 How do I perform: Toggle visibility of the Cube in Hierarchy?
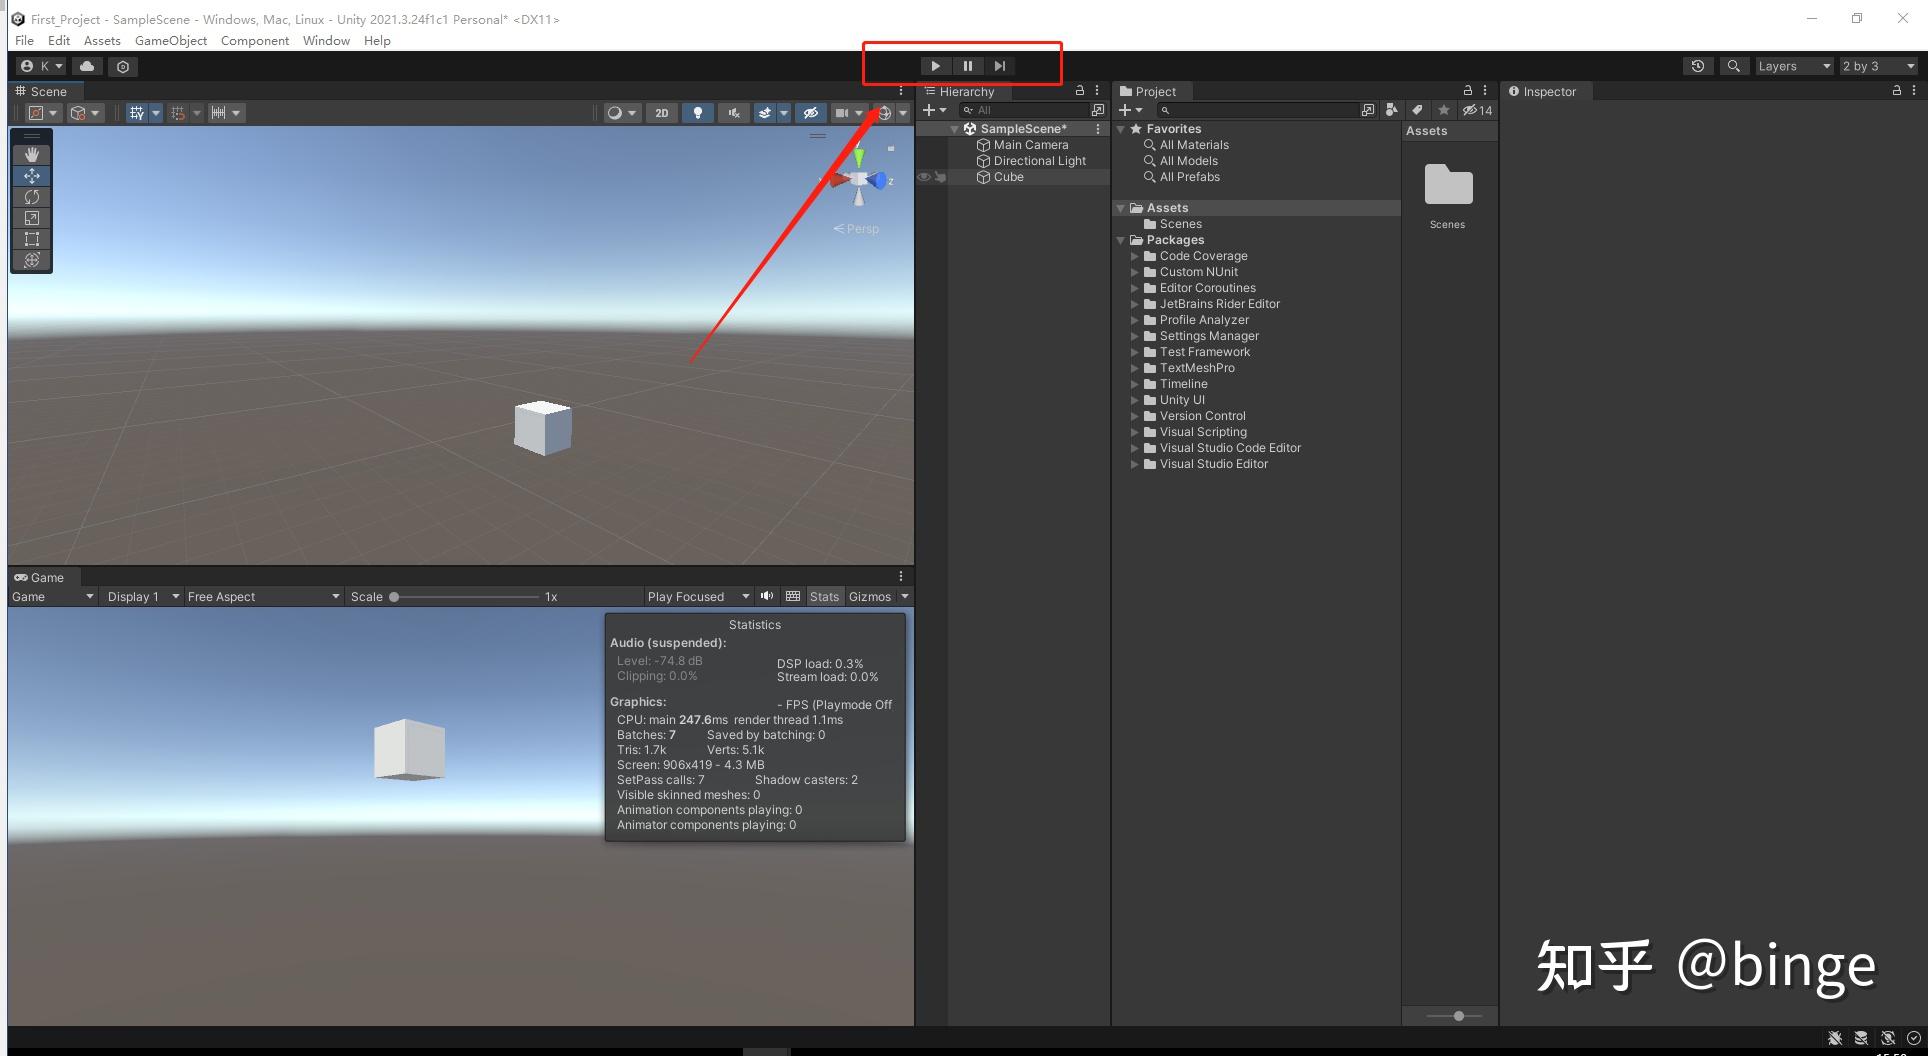923,177
